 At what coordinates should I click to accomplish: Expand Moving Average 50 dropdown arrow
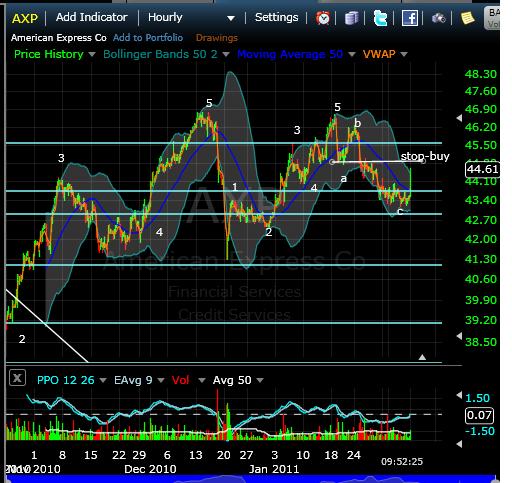352,54
